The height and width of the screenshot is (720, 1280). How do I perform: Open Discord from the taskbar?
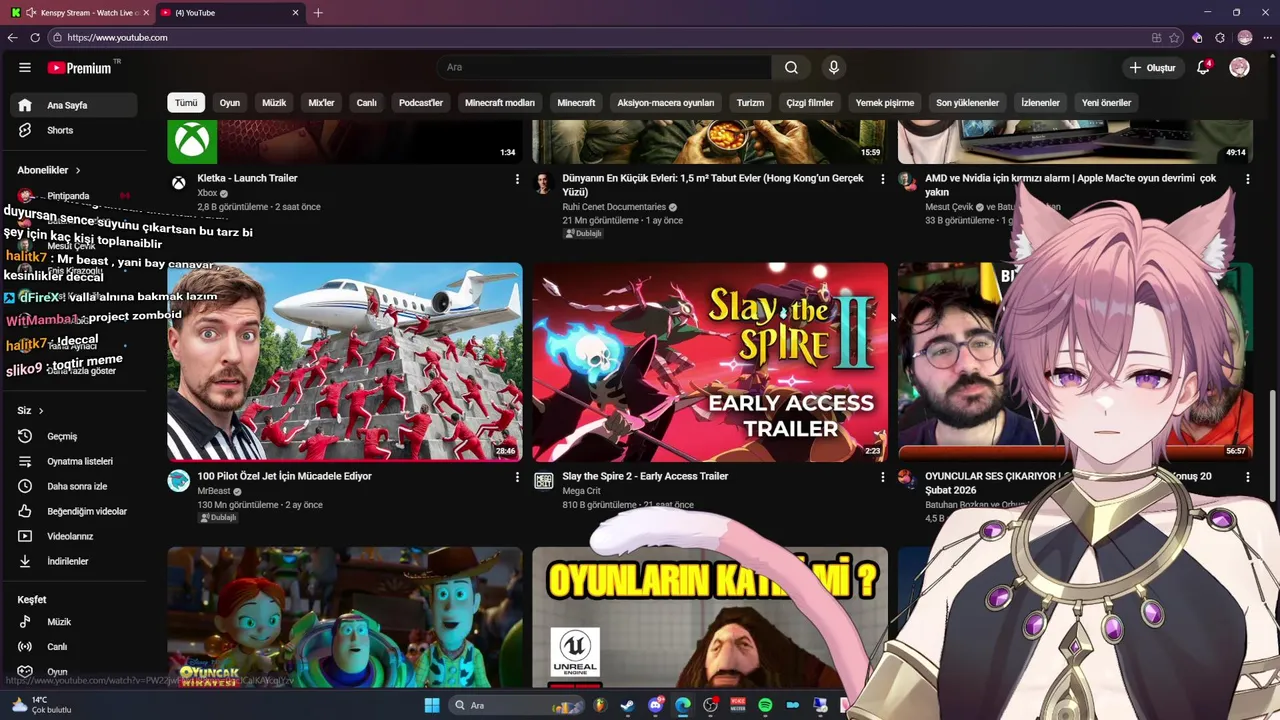tap(655, 705)
